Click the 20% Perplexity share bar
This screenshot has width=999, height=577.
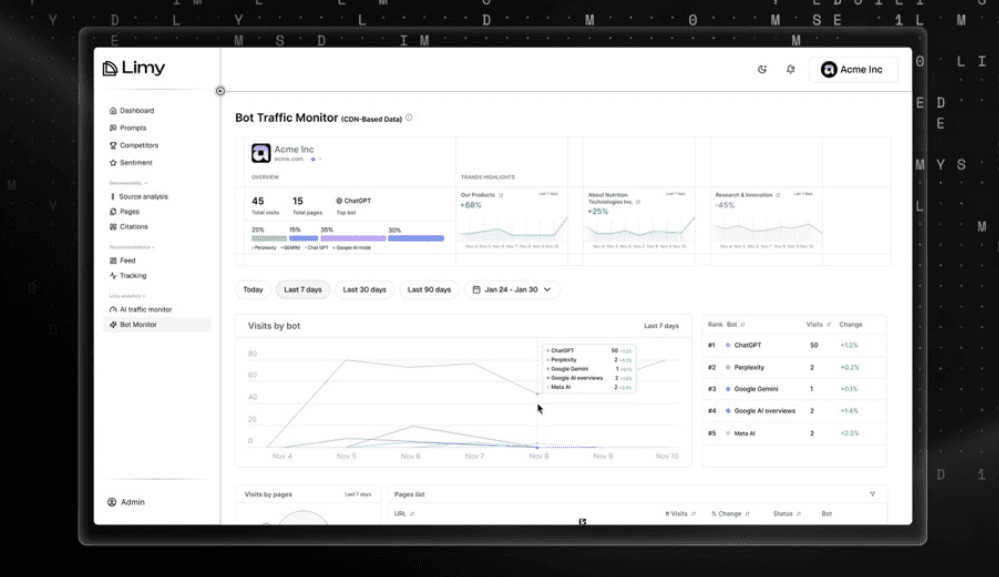tap(269, 238)
